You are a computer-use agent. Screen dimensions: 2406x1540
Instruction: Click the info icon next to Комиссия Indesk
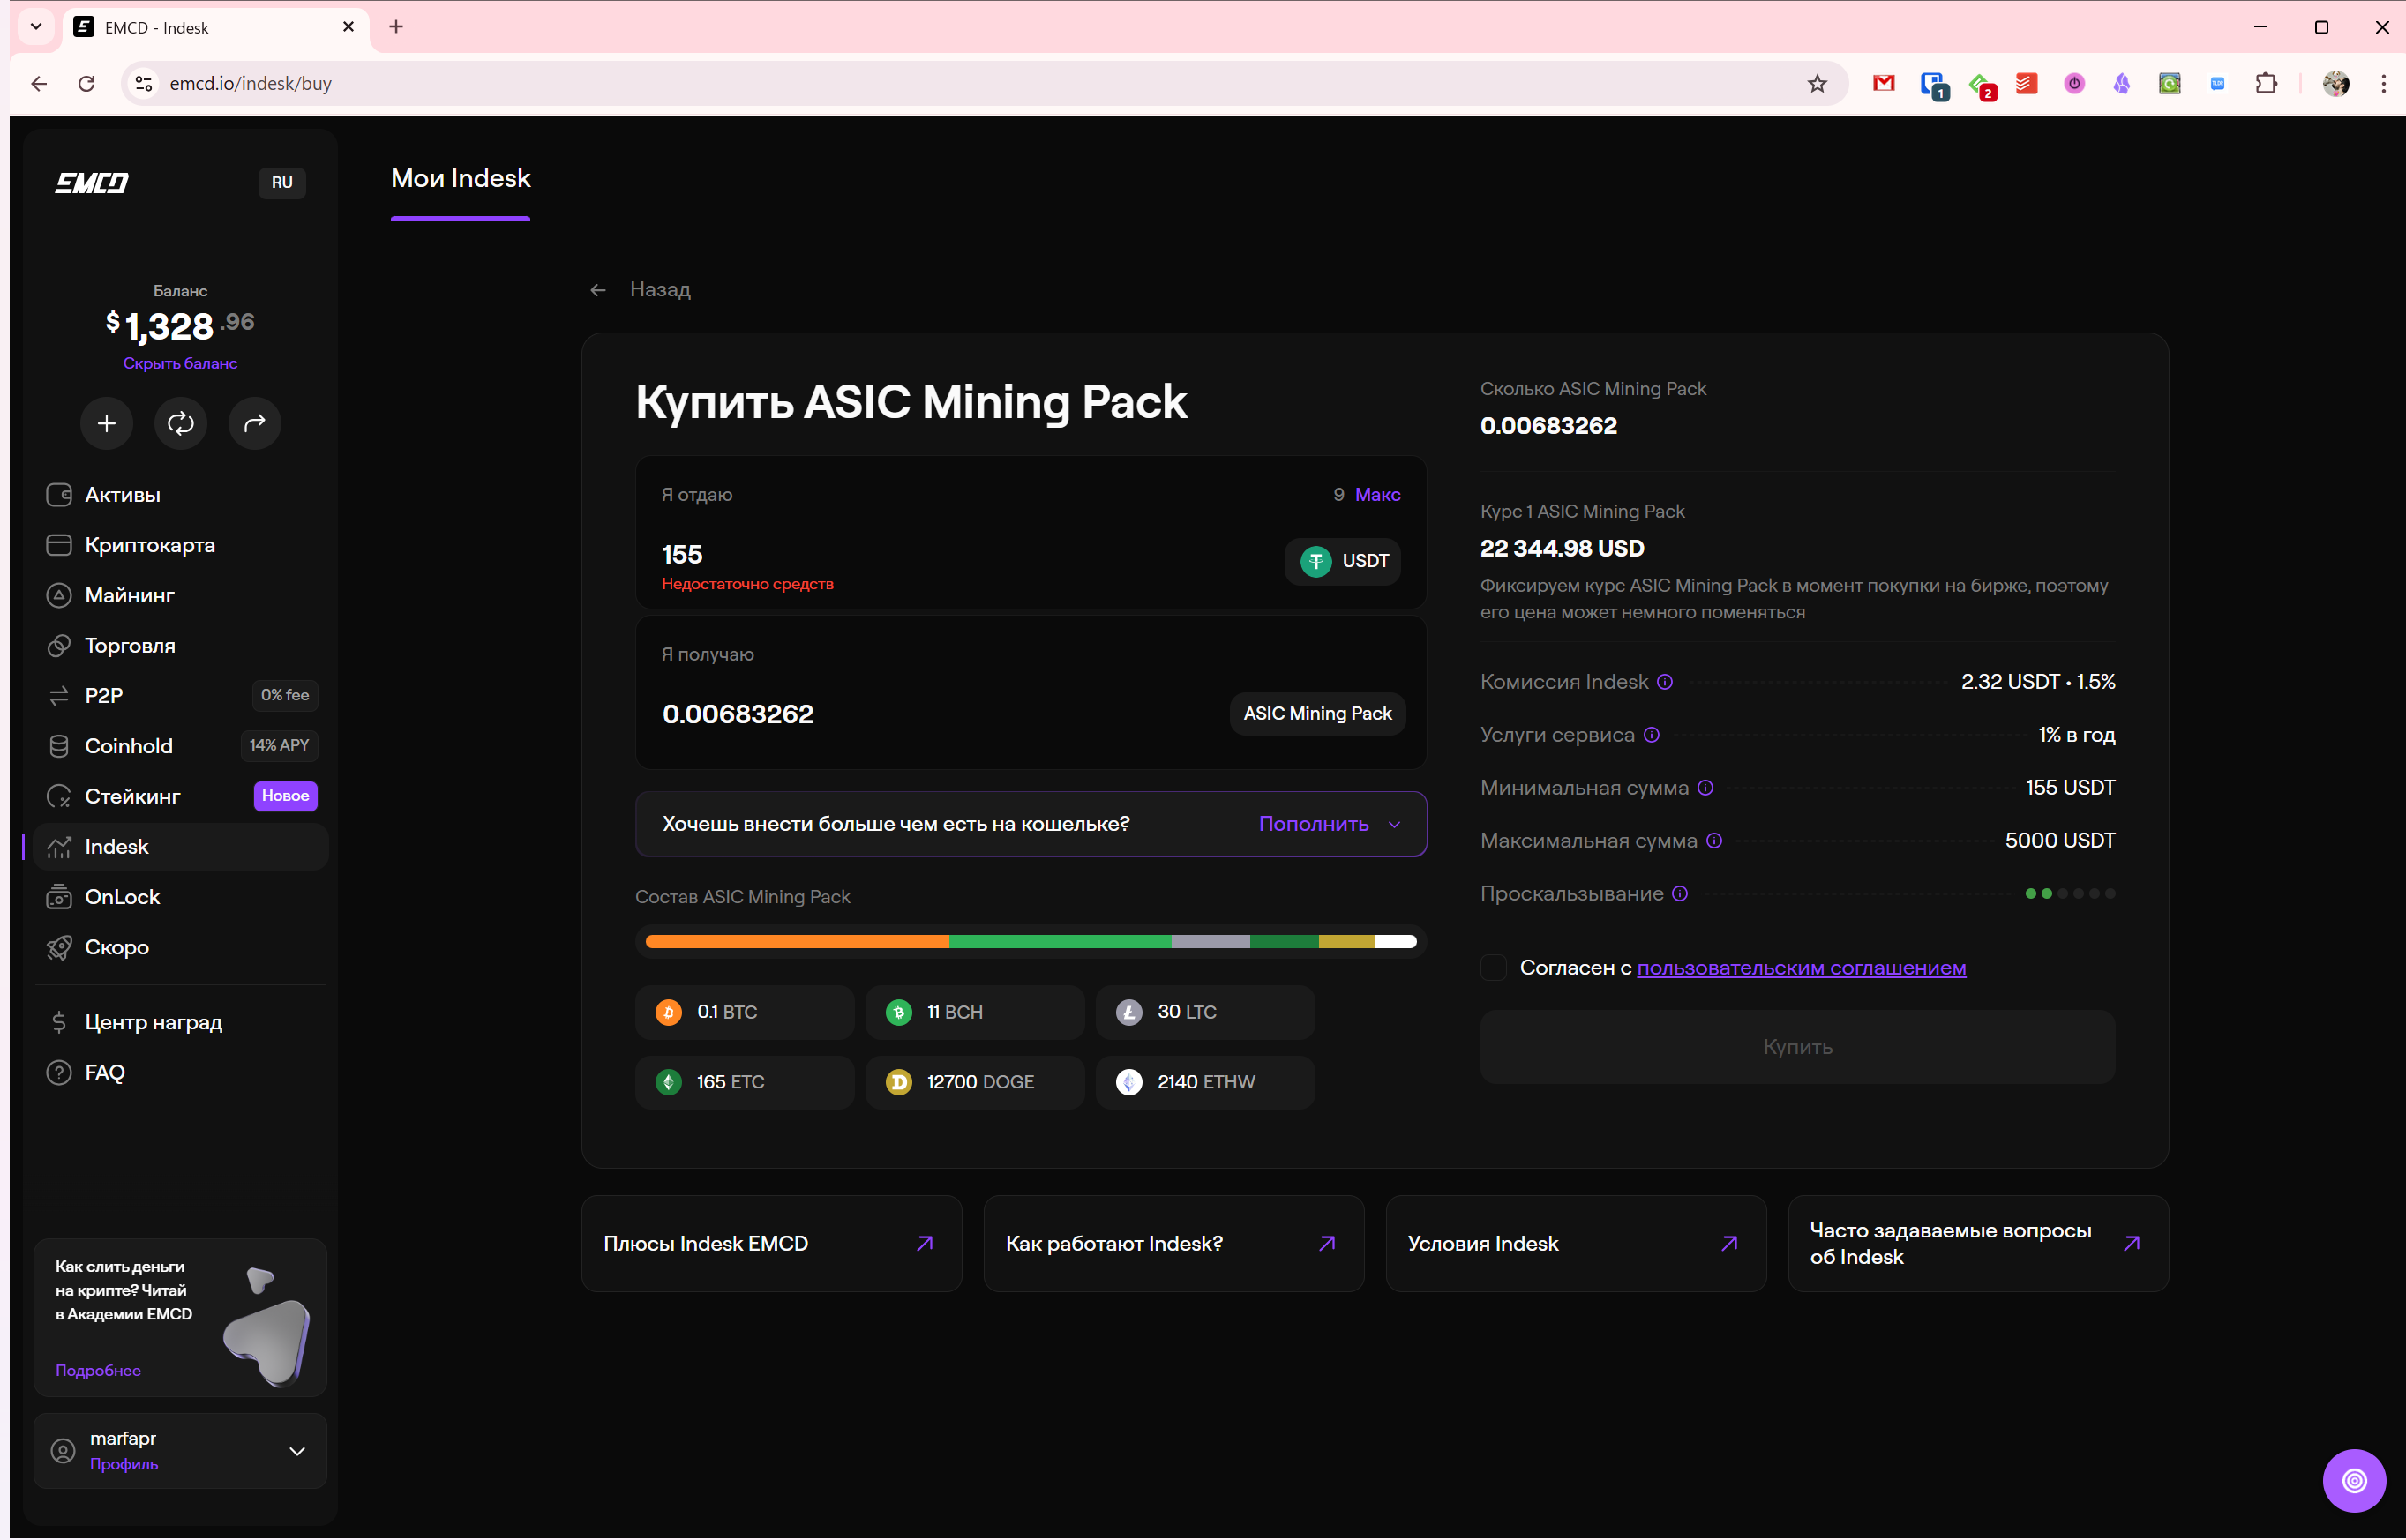tap(1664, 682)
